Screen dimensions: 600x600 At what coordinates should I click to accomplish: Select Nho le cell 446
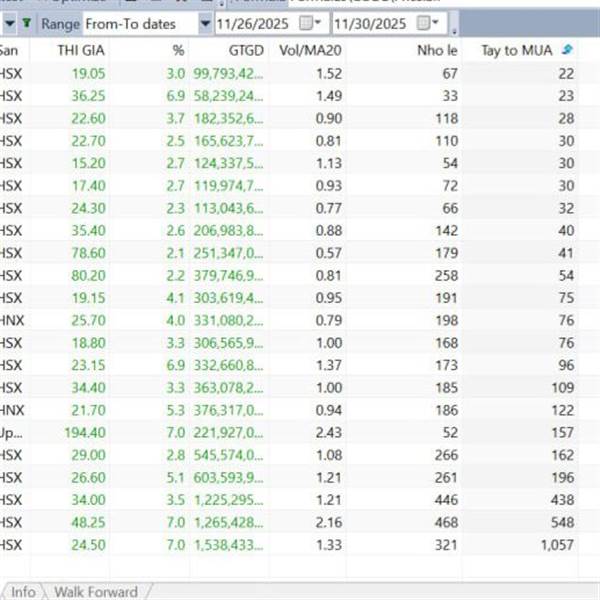[x=447, y=500]
